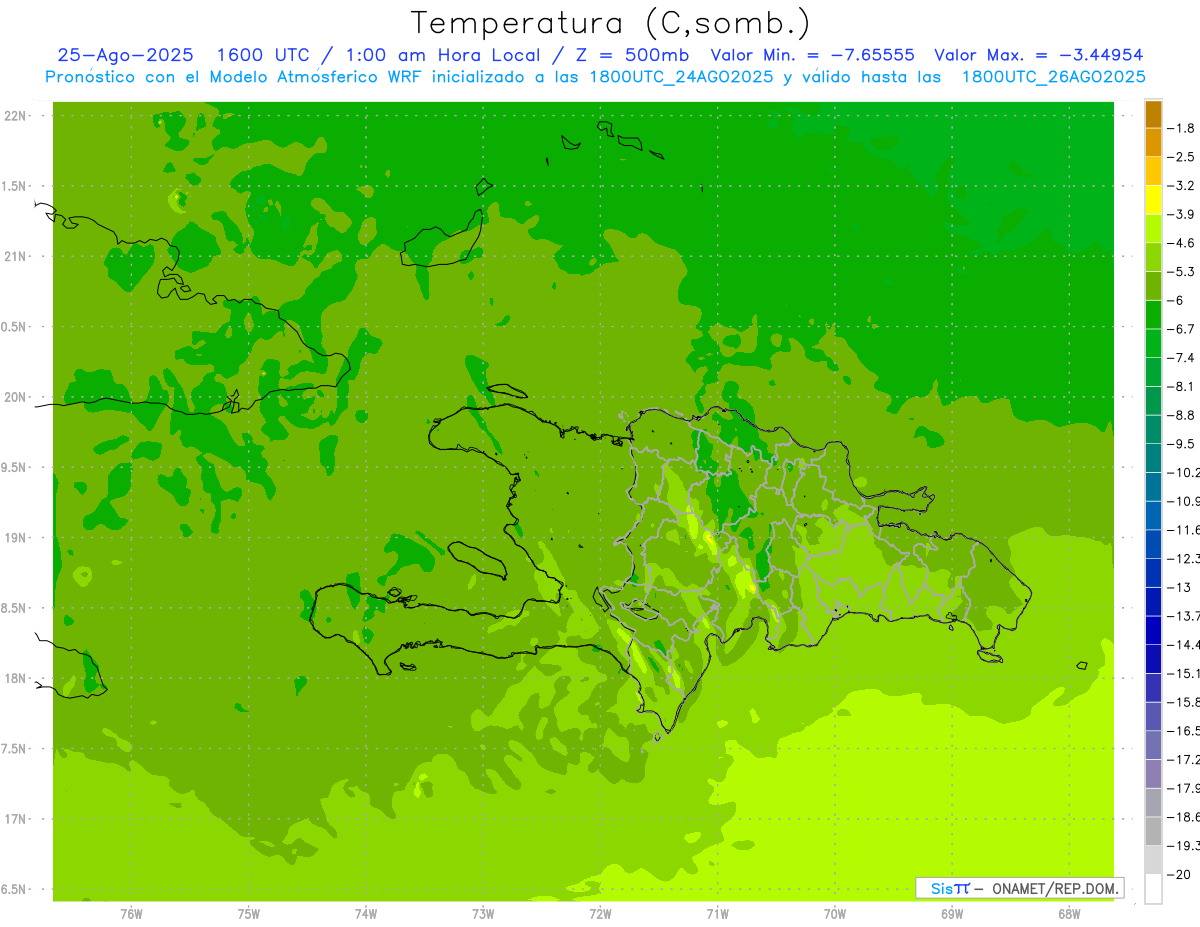The height and width of the screenshot is (927, 1200).
Task: Click the "-11.6" colorbar label
Action: point(1185,529)
